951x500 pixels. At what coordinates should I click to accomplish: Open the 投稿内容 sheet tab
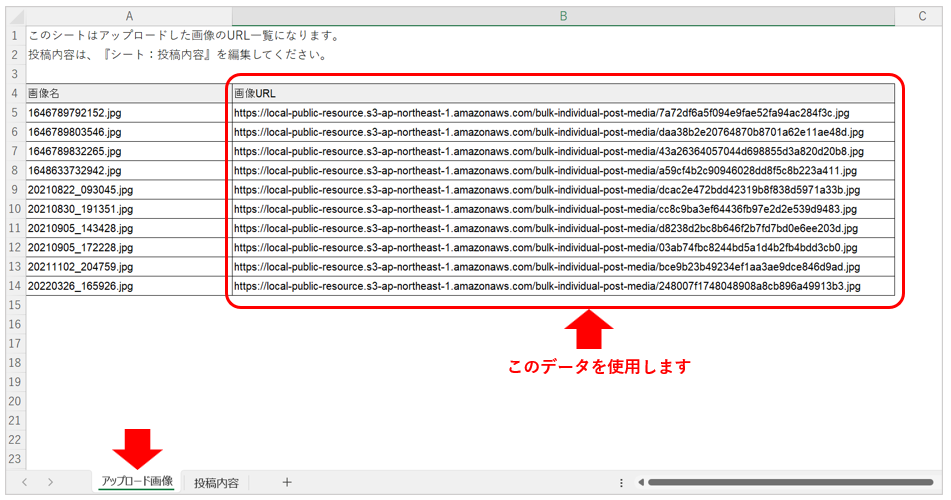click(x=216, y=483)
